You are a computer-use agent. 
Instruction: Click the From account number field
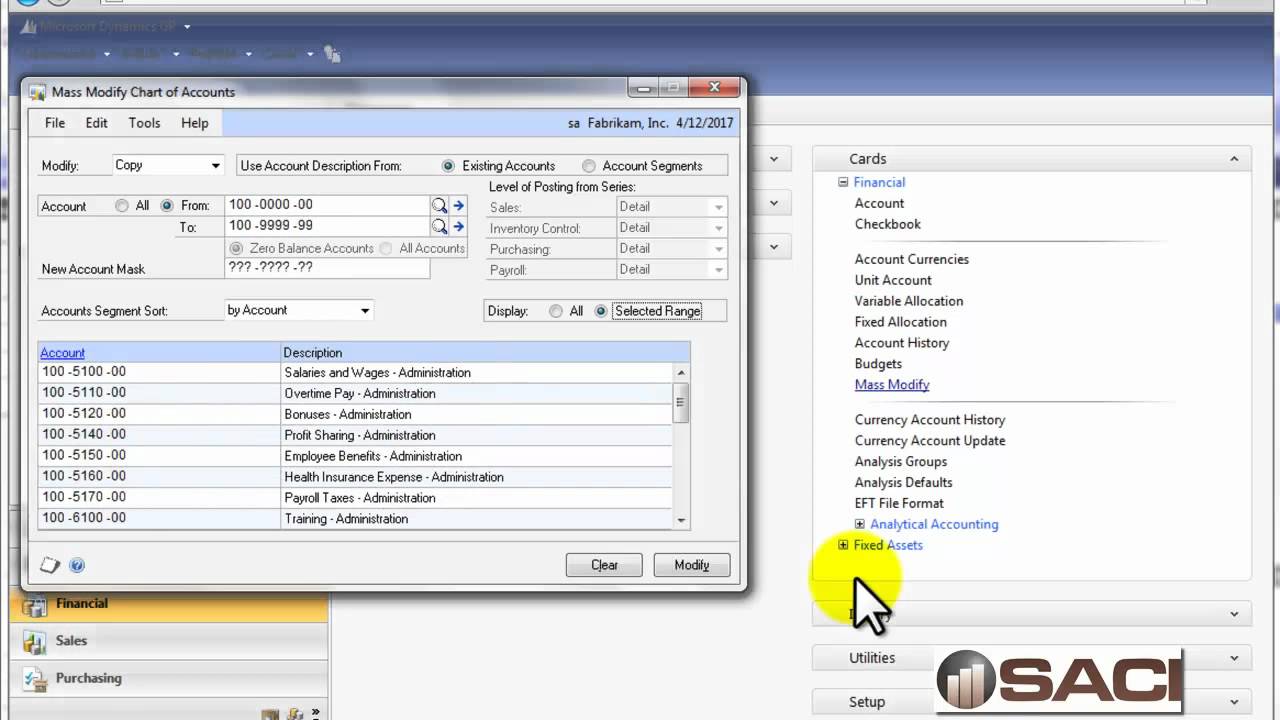point(328,205)
